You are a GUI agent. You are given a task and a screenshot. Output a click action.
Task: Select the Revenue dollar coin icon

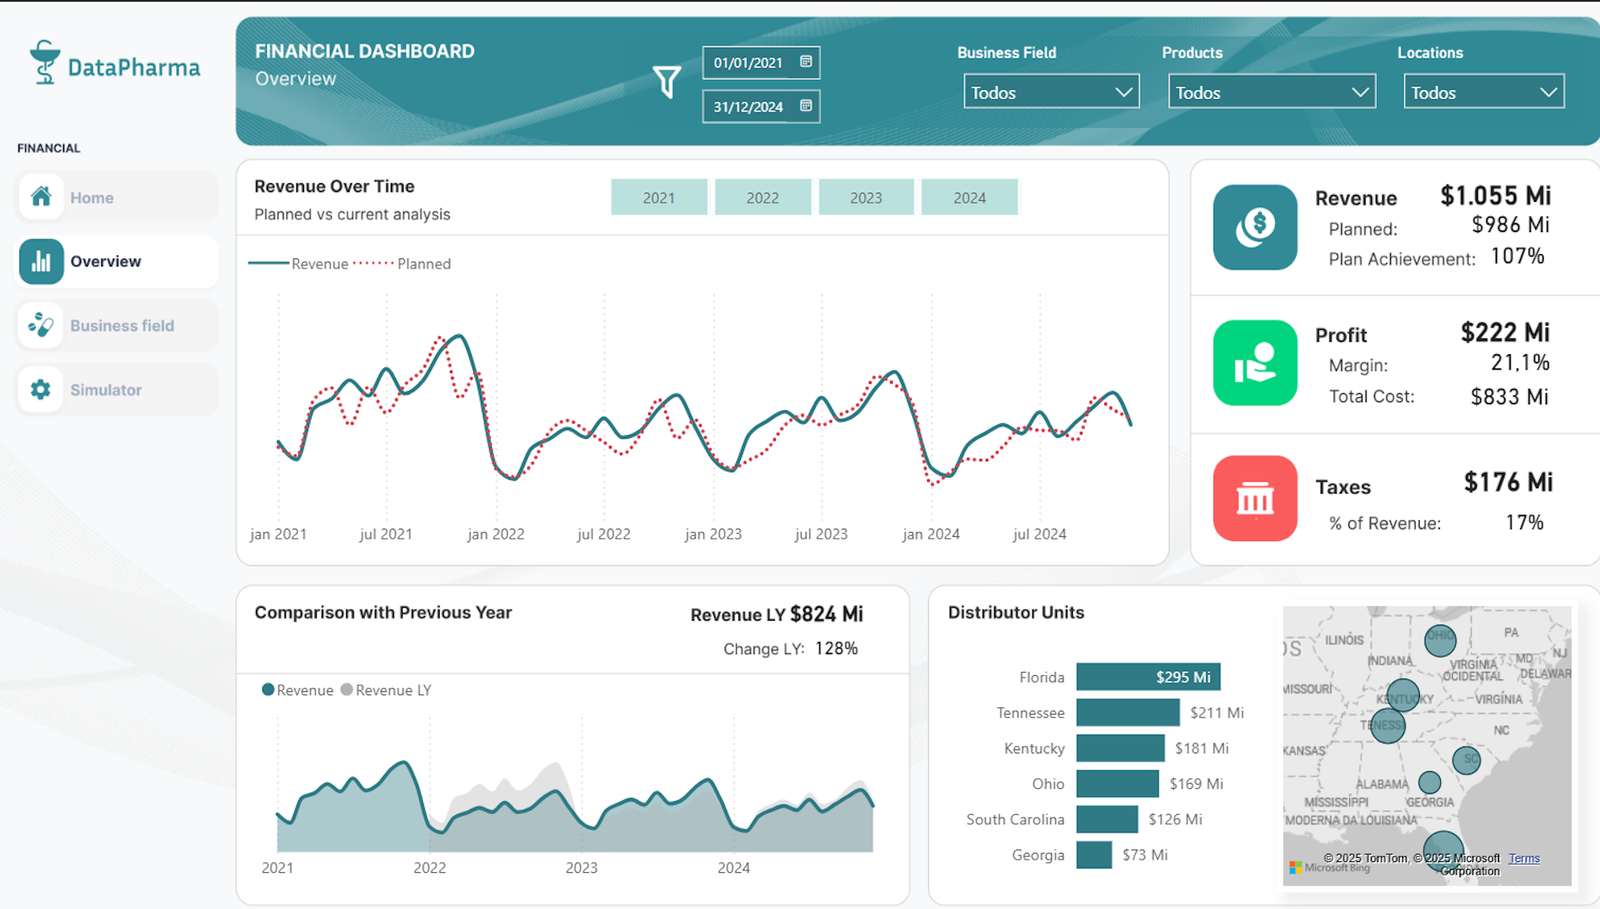(1255, 228)
